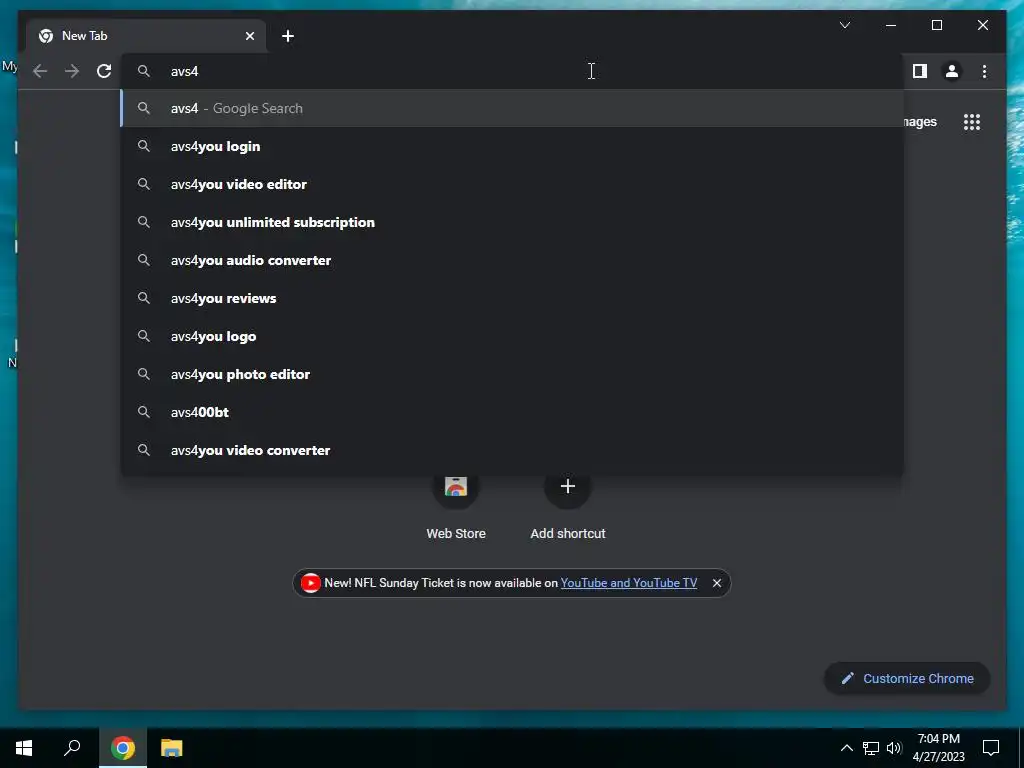Choose the 'avs4 - Google Search' suggestion

click(x=513, y=108)
